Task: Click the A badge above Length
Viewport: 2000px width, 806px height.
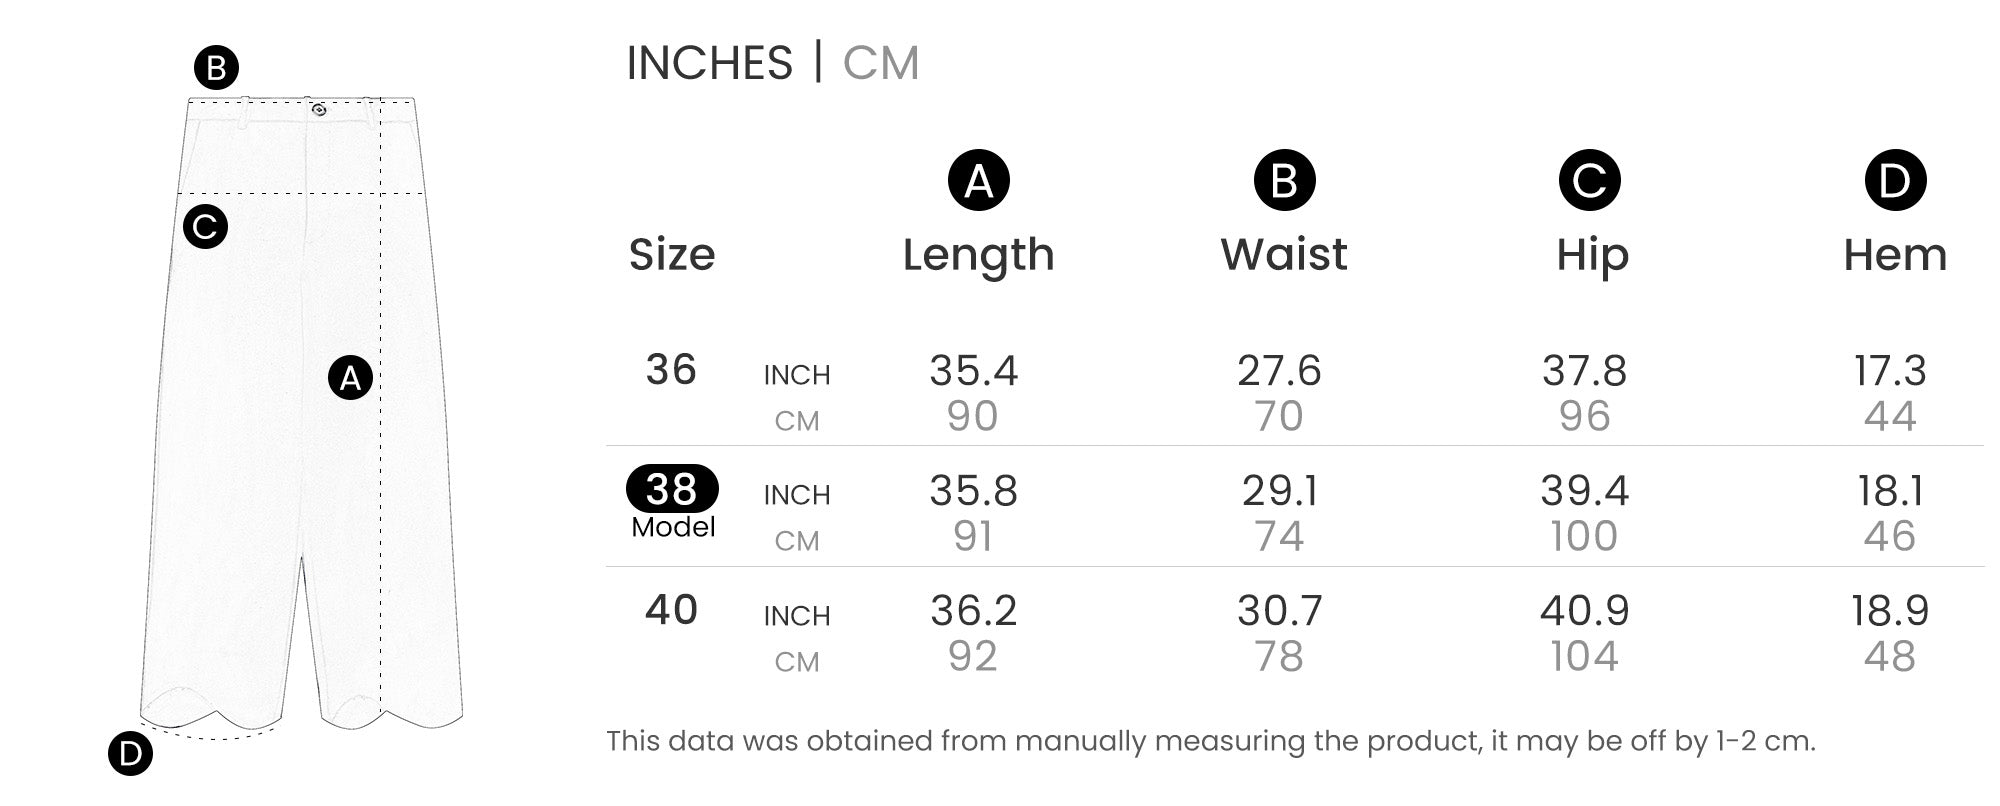Action: [x=978, y=181]
